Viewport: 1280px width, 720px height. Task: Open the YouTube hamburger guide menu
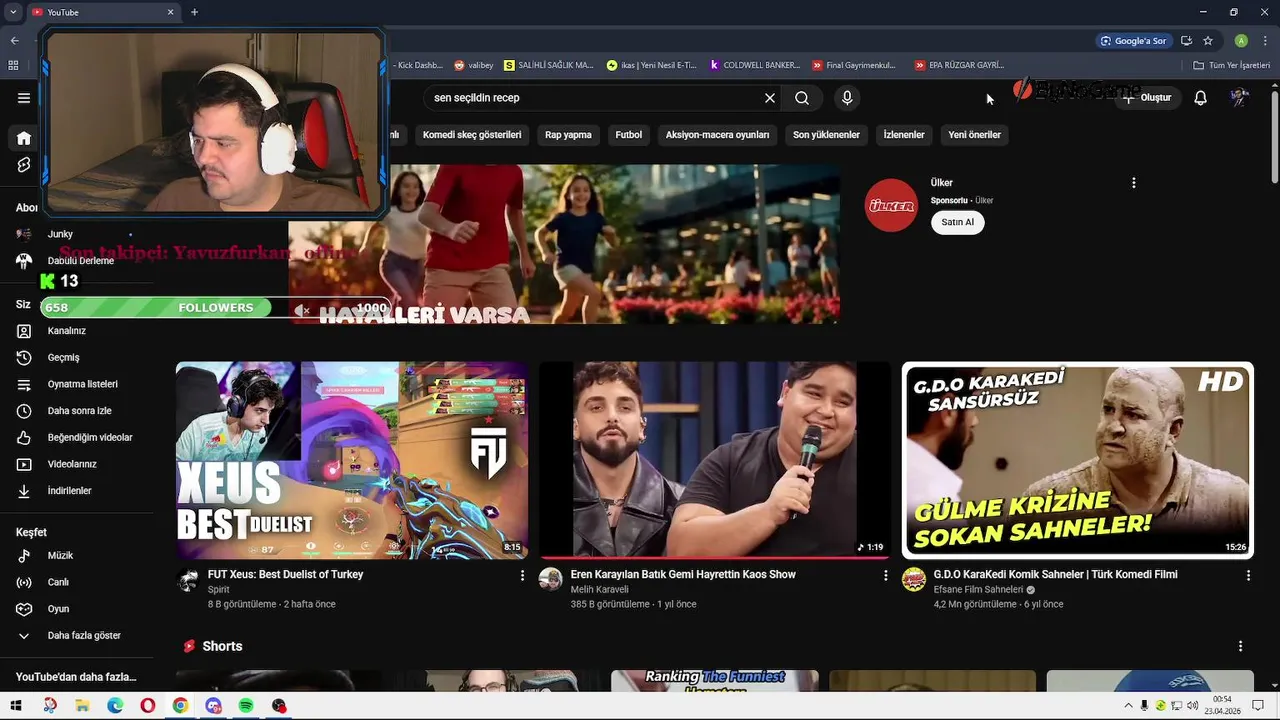pos(24,98)
